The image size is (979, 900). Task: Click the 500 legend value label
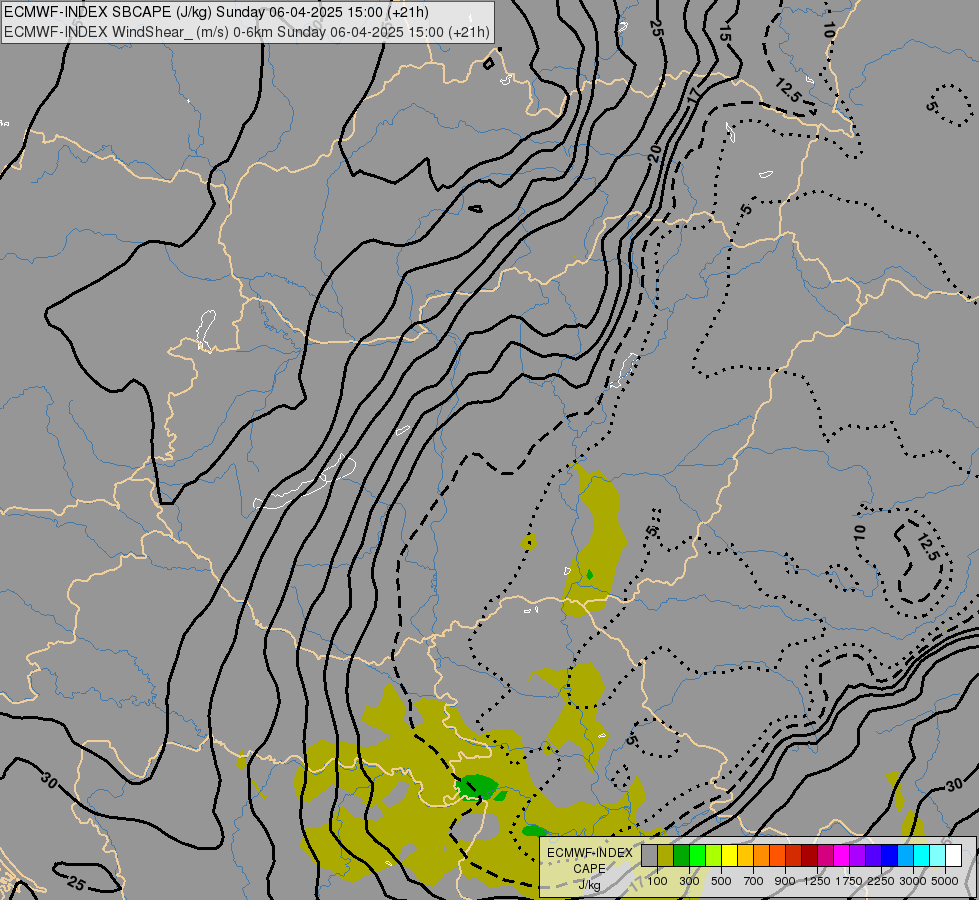pyautogui.click(x=721, y=881)
